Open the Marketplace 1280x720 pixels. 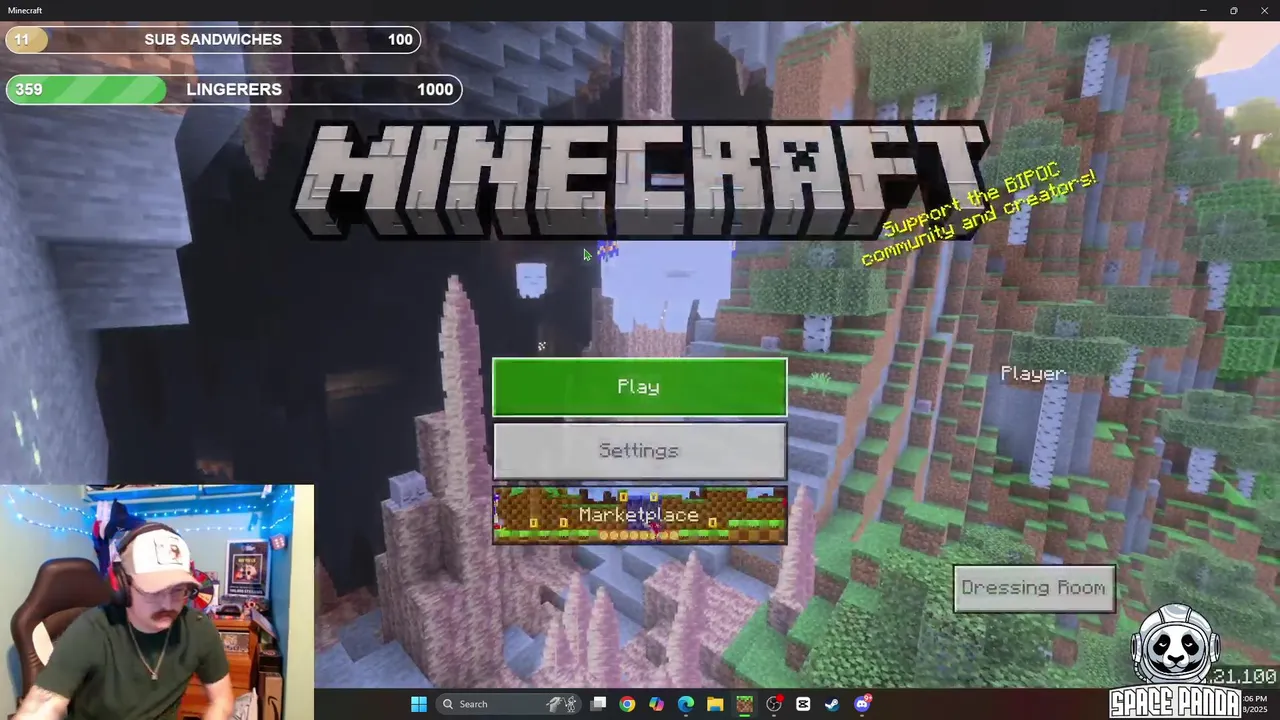(639, 515)
